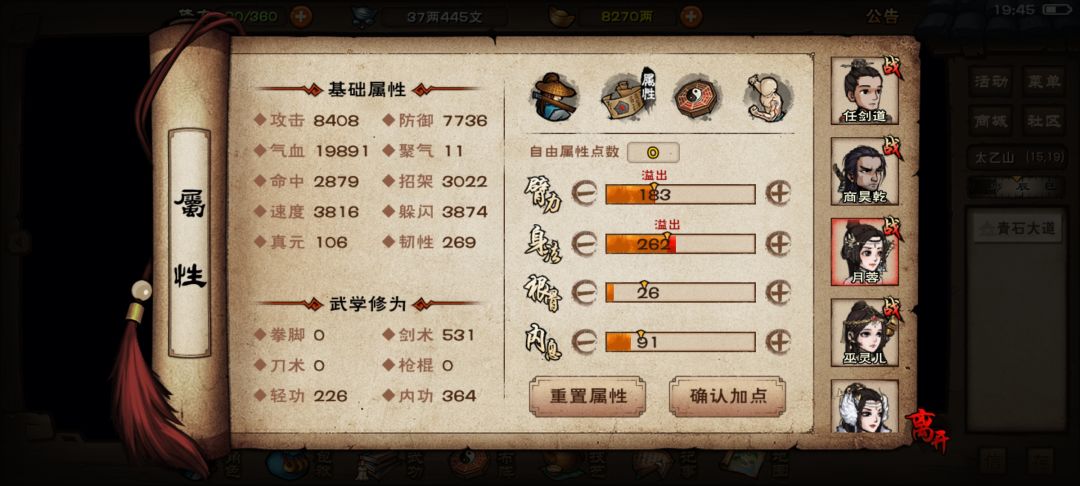Open the acupoint body figure icon
Screen dimensions: 1080x486
(767, 97)
